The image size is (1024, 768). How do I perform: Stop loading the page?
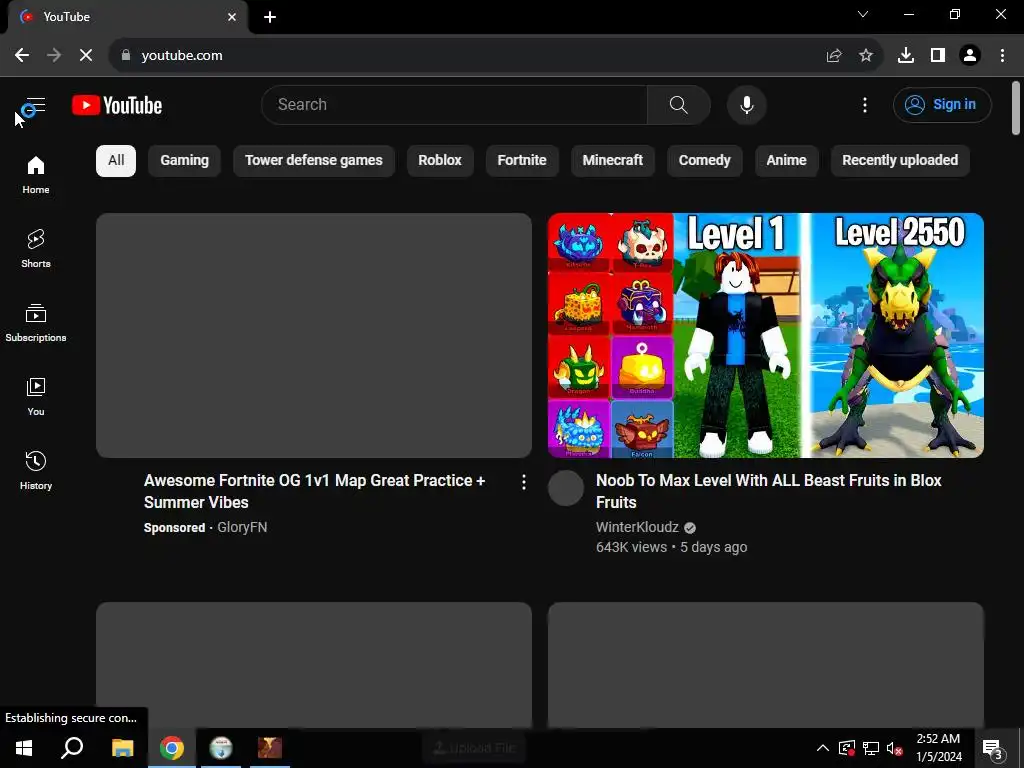tap(86, 56)
